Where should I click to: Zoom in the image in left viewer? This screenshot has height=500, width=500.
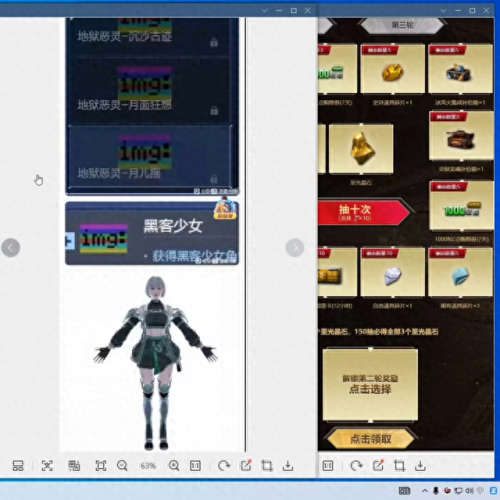tap(174, 466)
